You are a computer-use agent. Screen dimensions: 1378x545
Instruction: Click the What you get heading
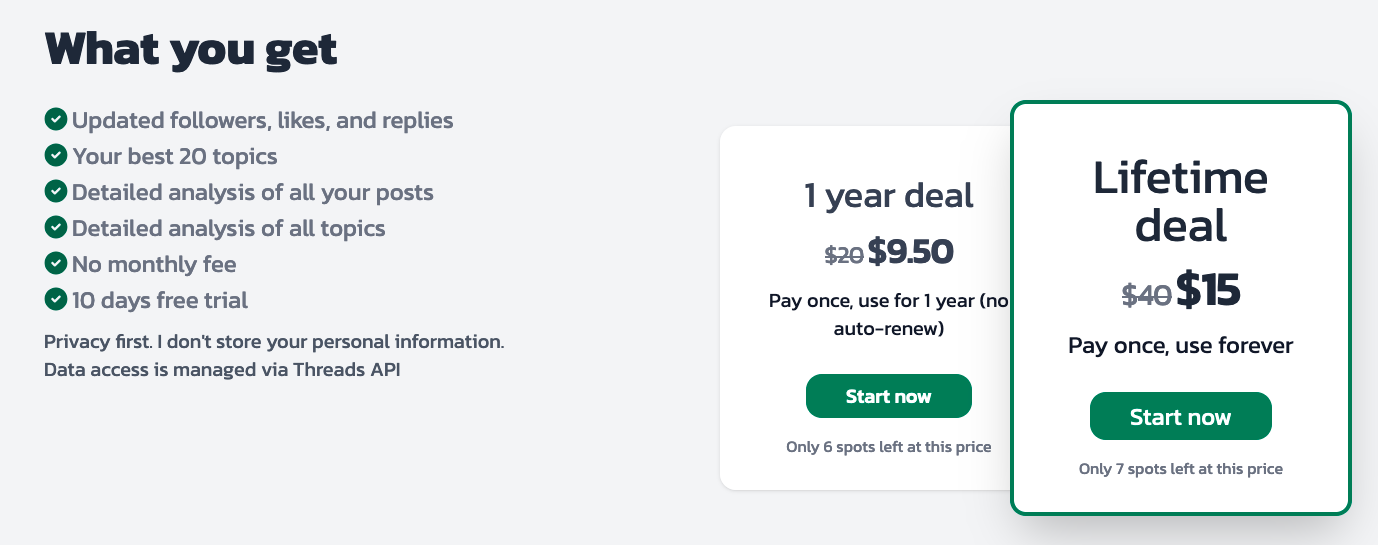pyautogui.click(x=191, y=49)
